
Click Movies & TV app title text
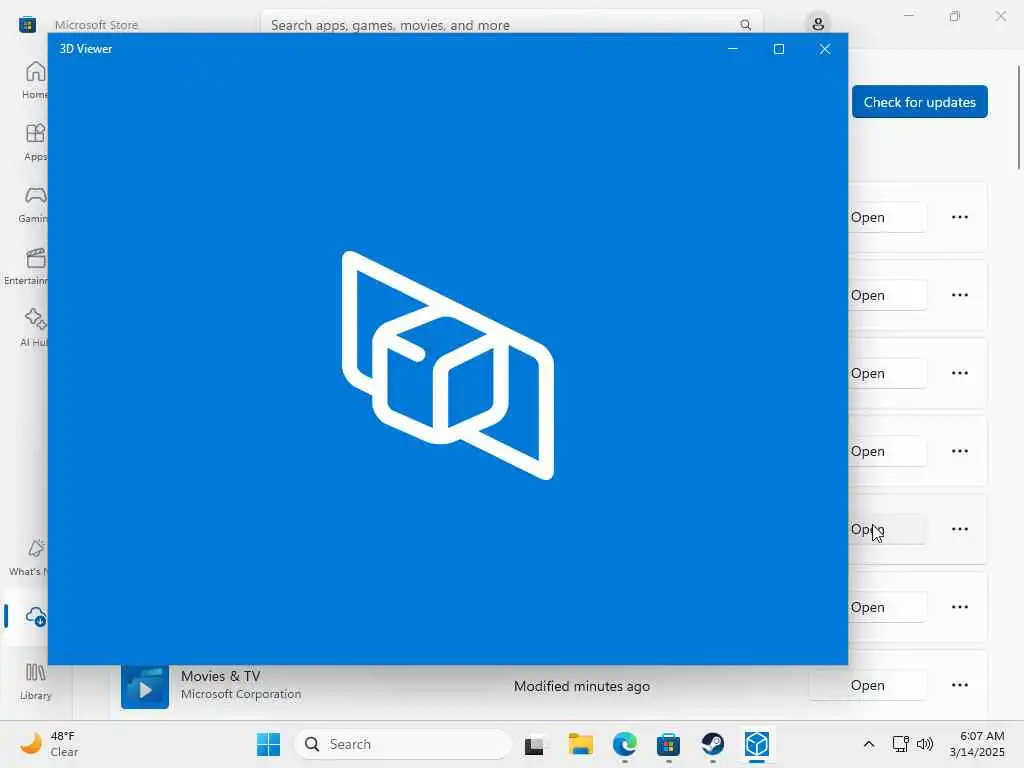pyautogui.click(x=221, y=676)
